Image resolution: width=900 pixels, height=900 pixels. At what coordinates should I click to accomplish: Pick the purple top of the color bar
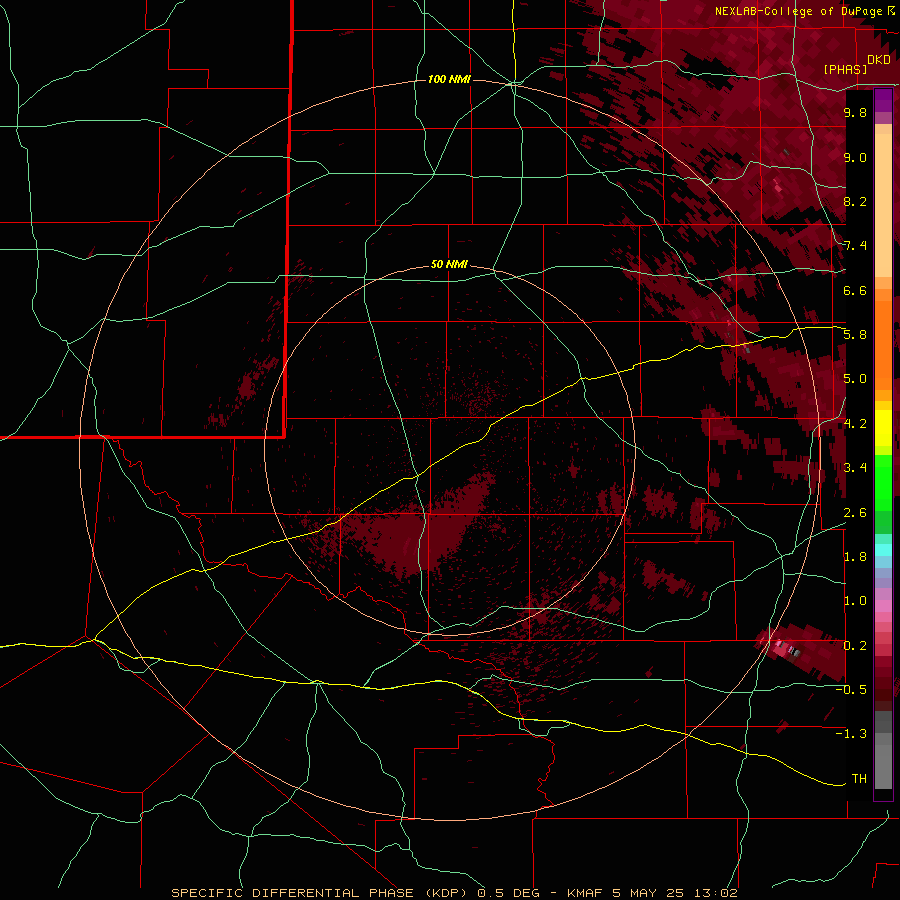pos(883,101)
